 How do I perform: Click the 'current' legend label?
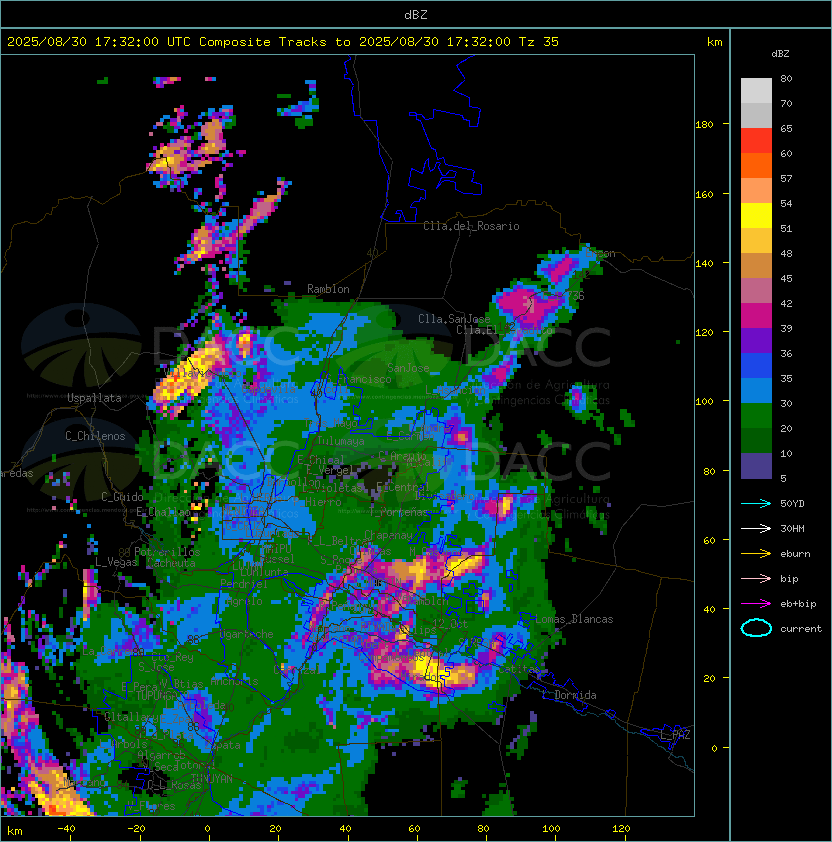tap(801, 629)
